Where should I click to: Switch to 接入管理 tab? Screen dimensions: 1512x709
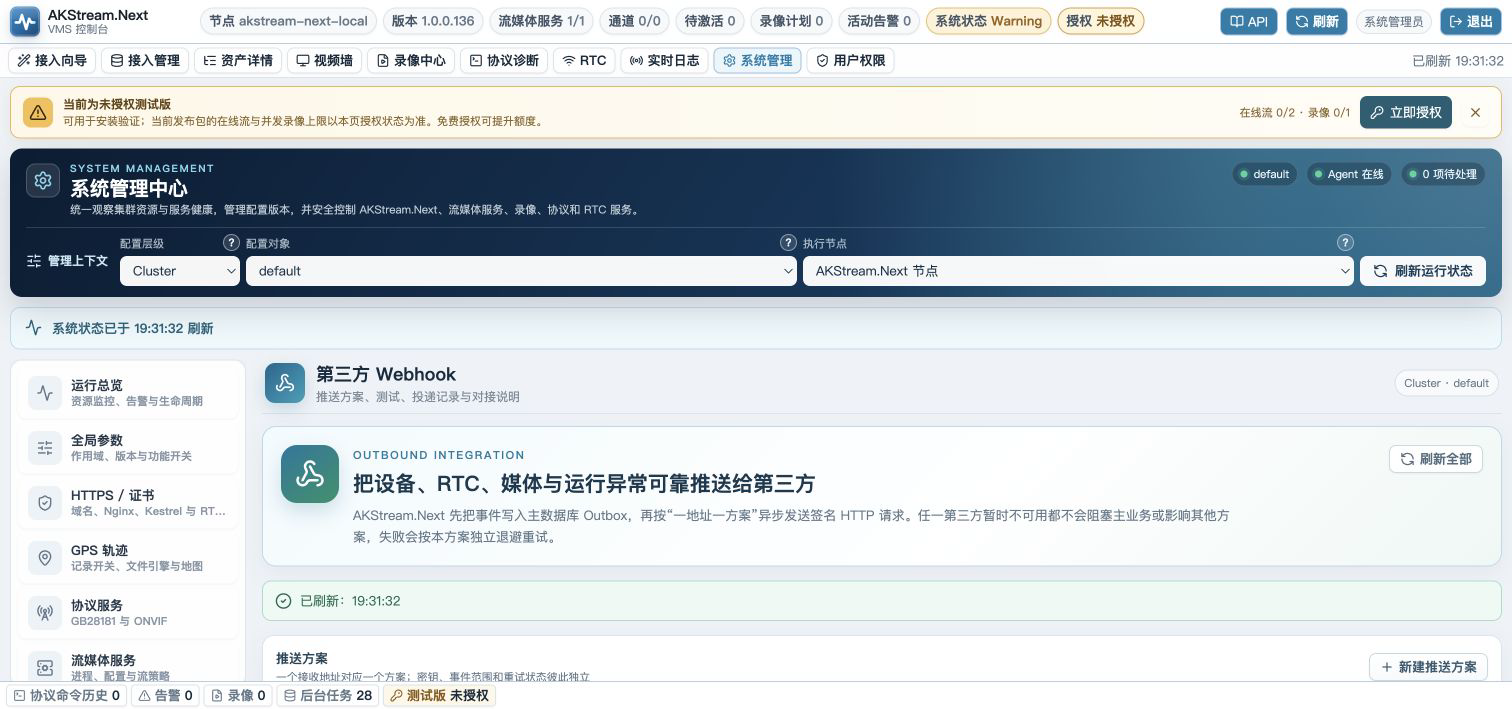pyautogui.click(x=145, y=61)
